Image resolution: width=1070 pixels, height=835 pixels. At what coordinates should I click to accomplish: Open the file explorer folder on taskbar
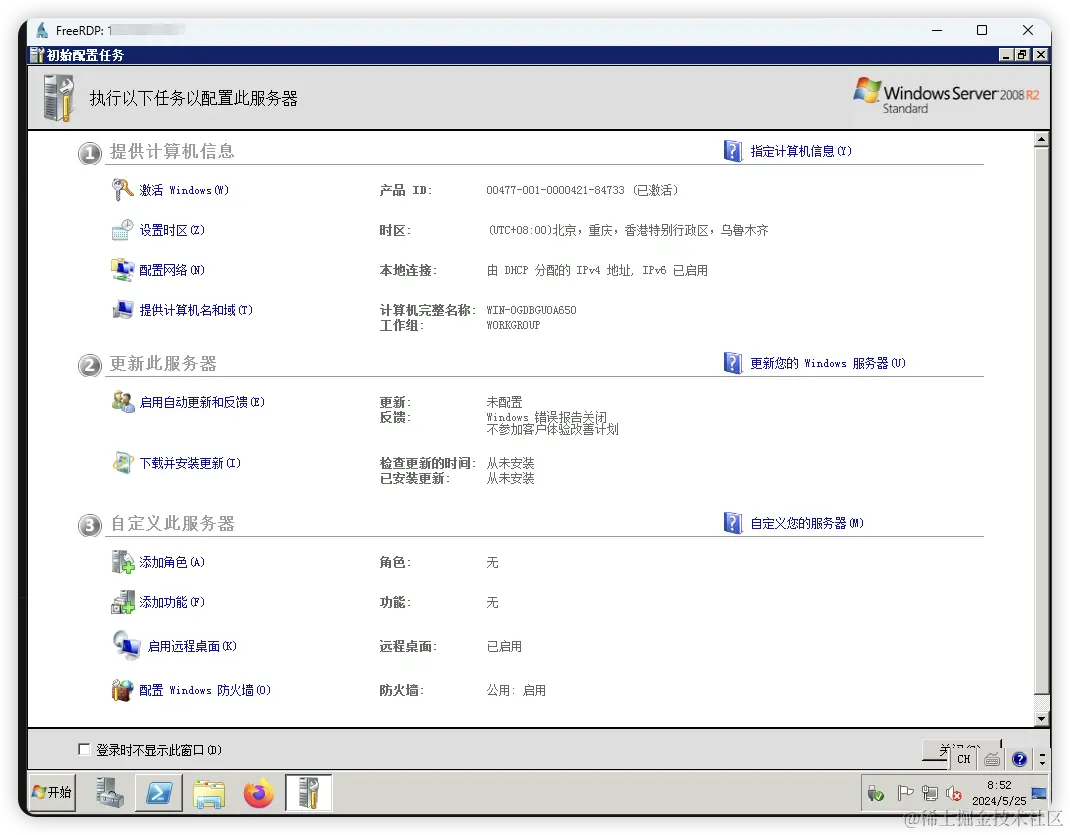pyautogui.click(x=209, y=793)
